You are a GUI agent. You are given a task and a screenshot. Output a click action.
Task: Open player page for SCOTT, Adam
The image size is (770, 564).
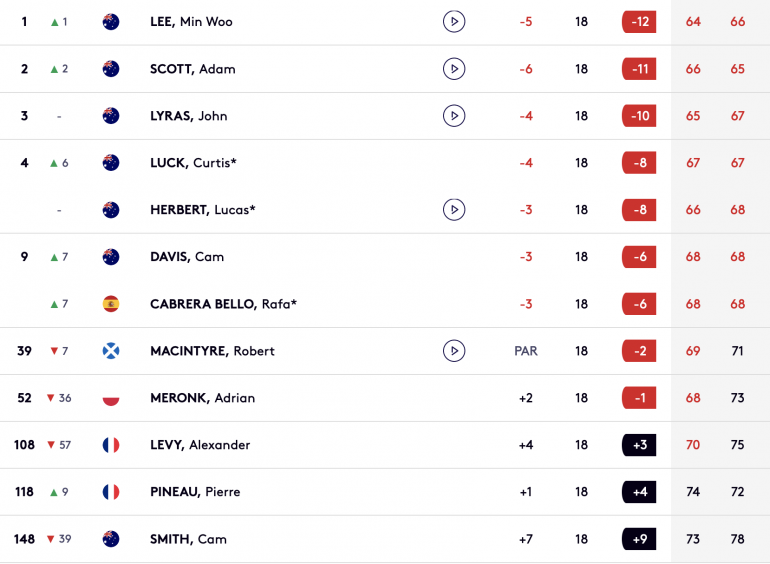[x=192, y=69]
